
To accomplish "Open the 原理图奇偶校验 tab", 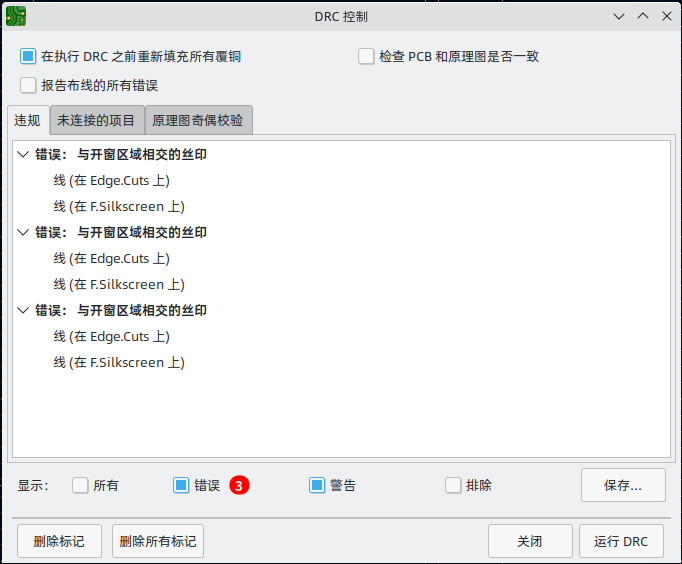I will [x=198, y=120].
